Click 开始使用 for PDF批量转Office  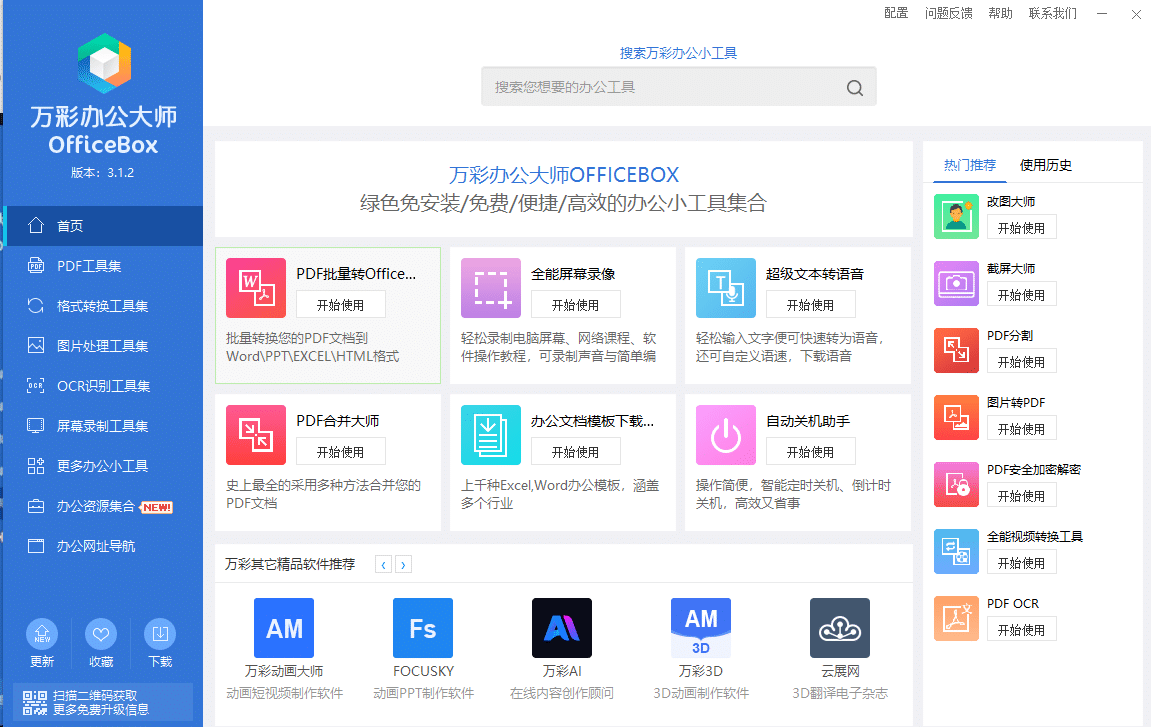point(341,305)
